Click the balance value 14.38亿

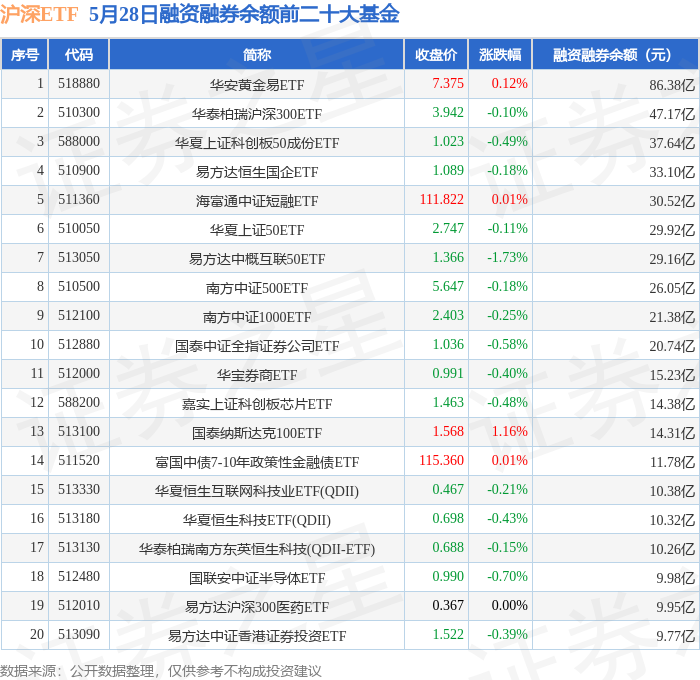pos(672,404)
